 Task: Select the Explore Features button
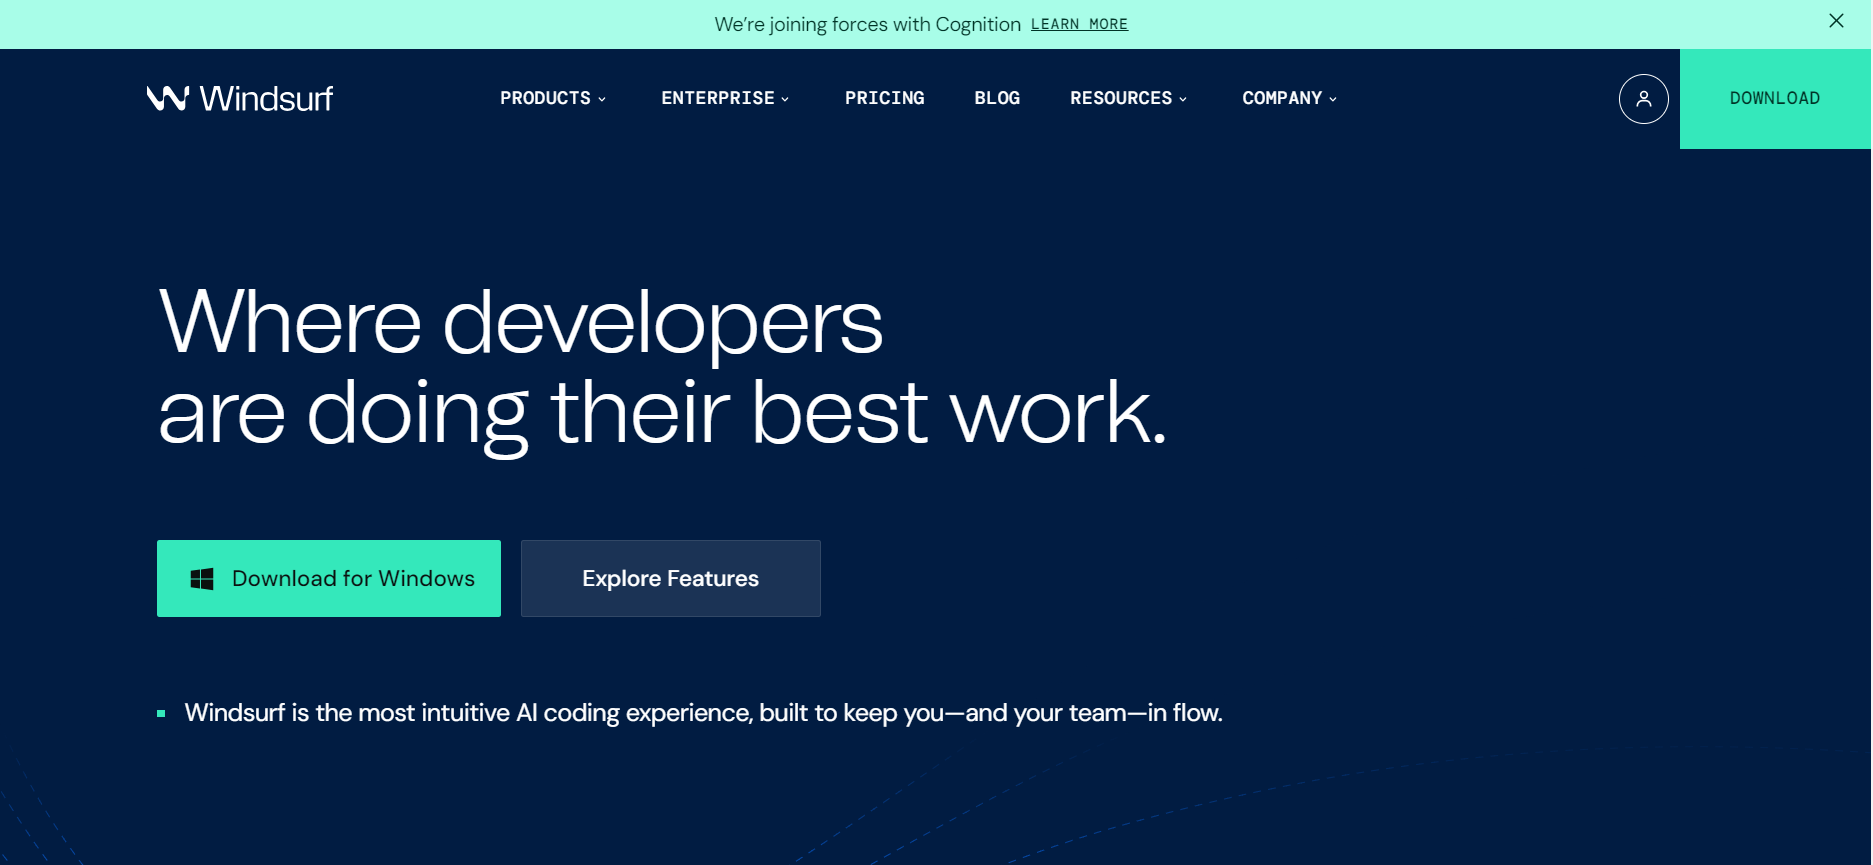coord(670,579)
